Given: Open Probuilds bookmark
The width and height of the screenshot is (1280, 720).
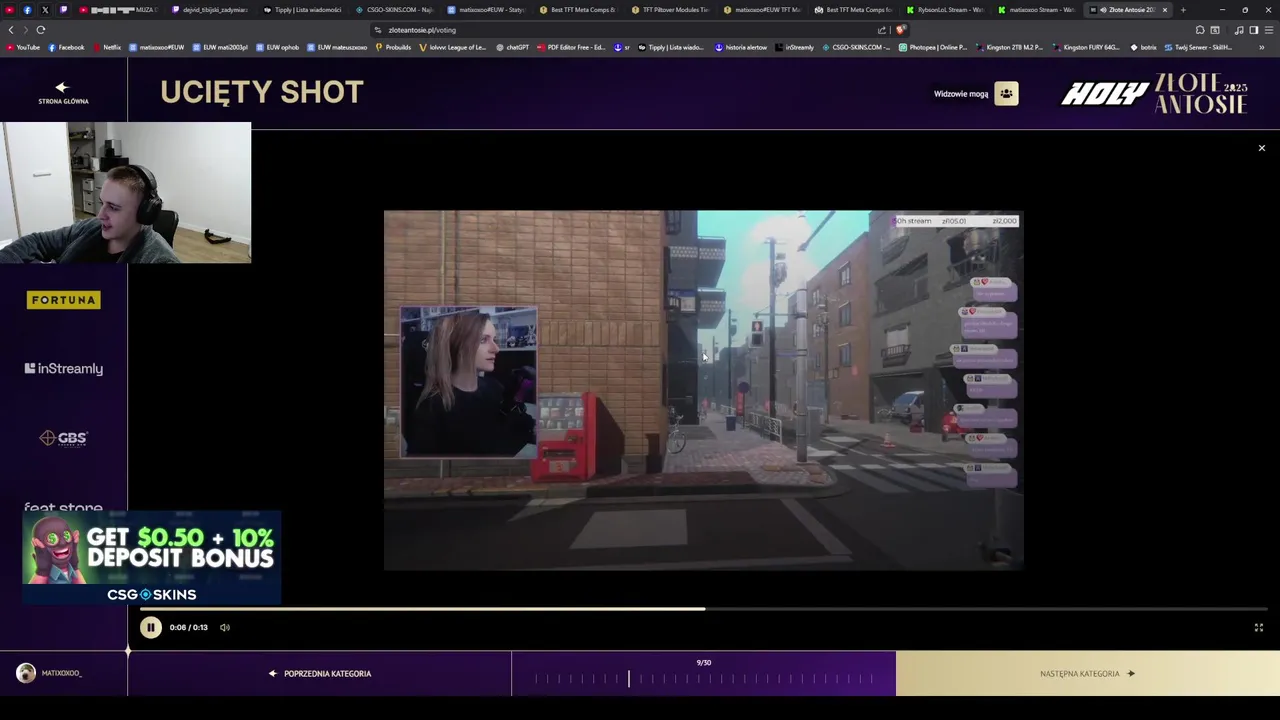Looking at the screenshot, I should point(393,47).
